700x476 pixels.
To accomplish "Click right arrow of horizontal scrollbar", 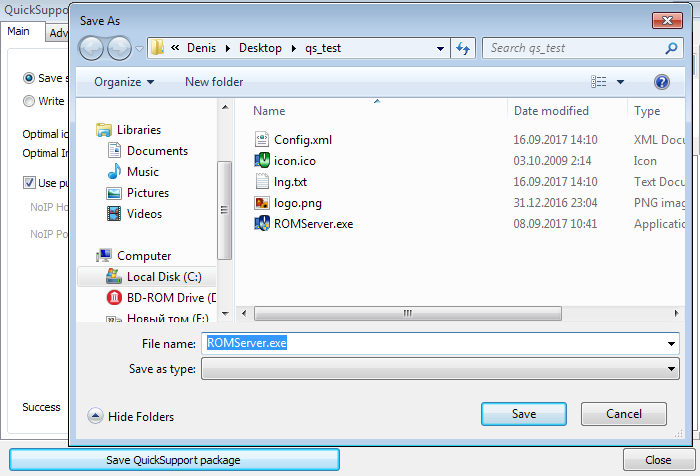I will 677,313.
